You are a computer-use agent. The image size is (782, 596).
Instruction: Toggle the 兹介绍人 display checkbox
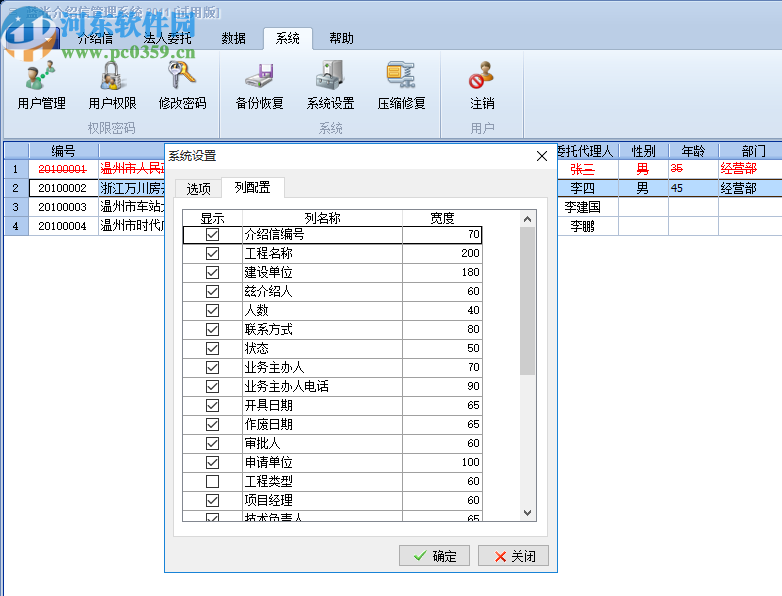point(212,291)
